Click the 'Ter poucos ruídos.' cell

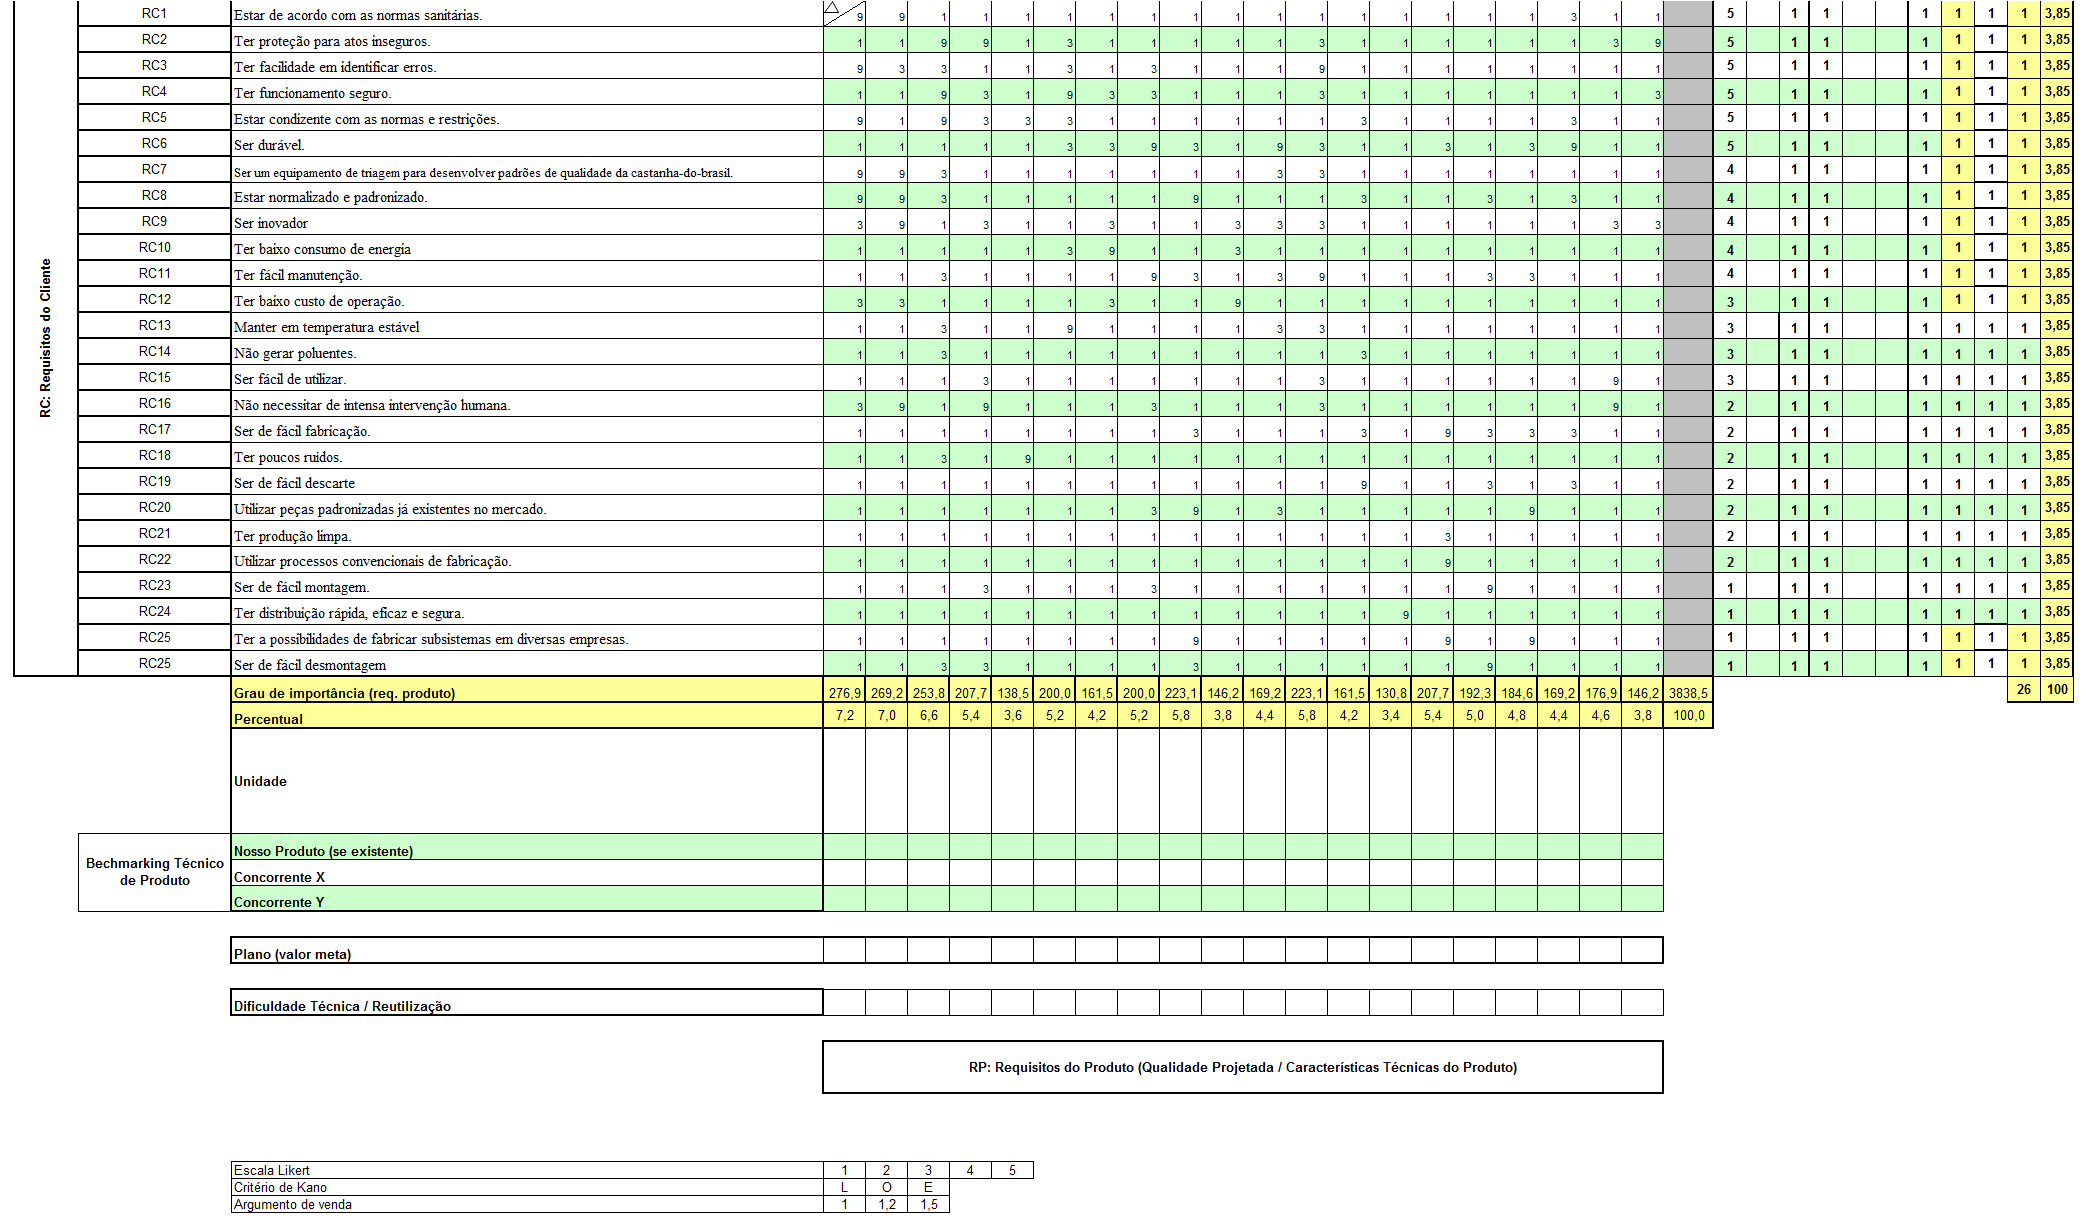(527, 456)
